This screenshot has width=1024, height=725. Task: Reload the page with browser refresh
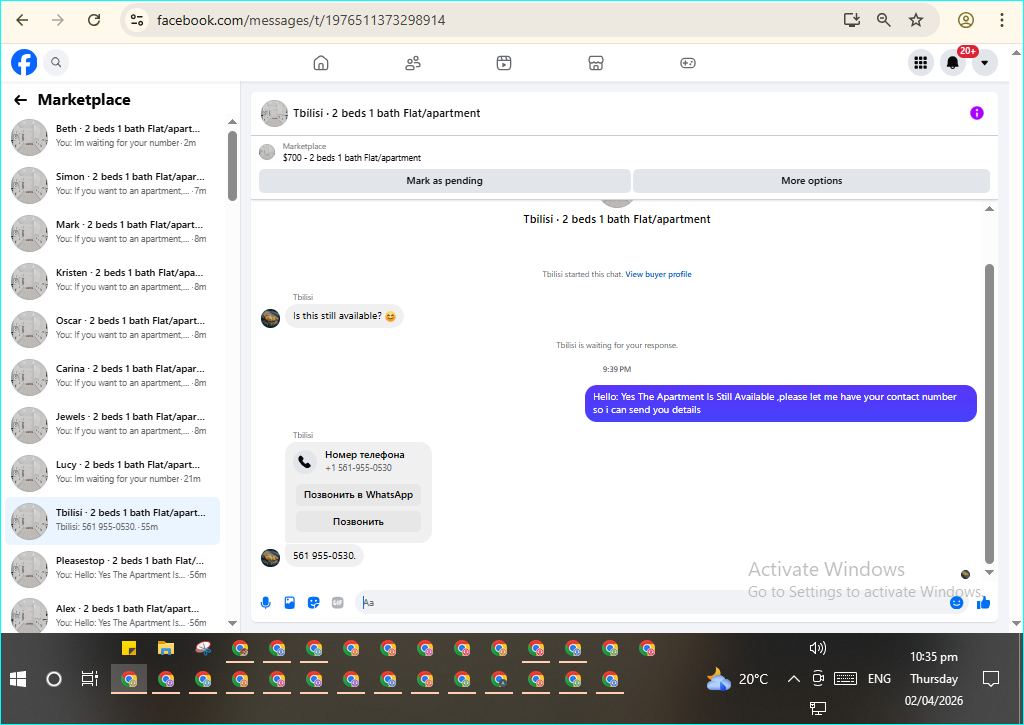coord(94,20)
